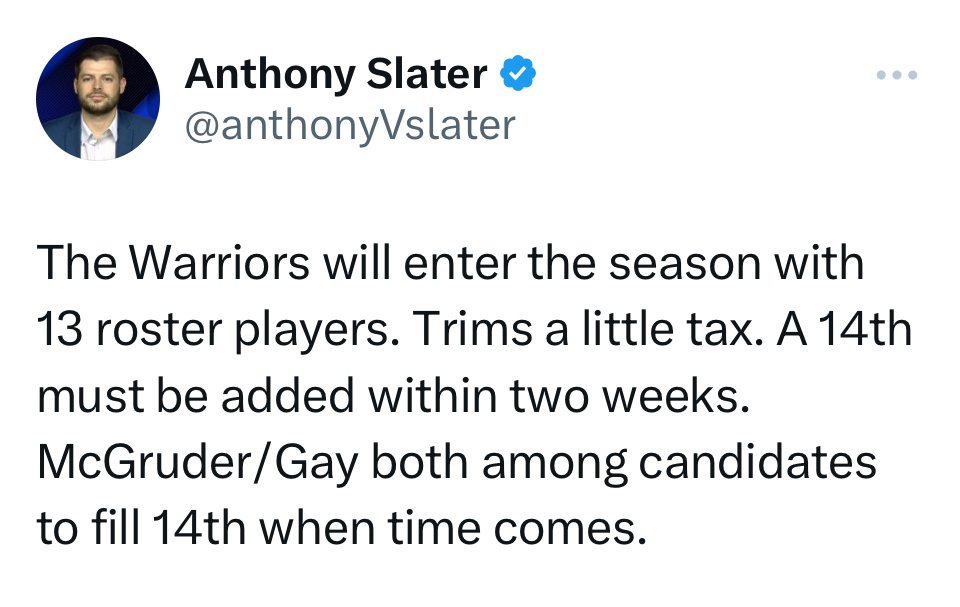The image size is (960, 607).
Task: Open the three-dot more options menu
Action: 896,75
